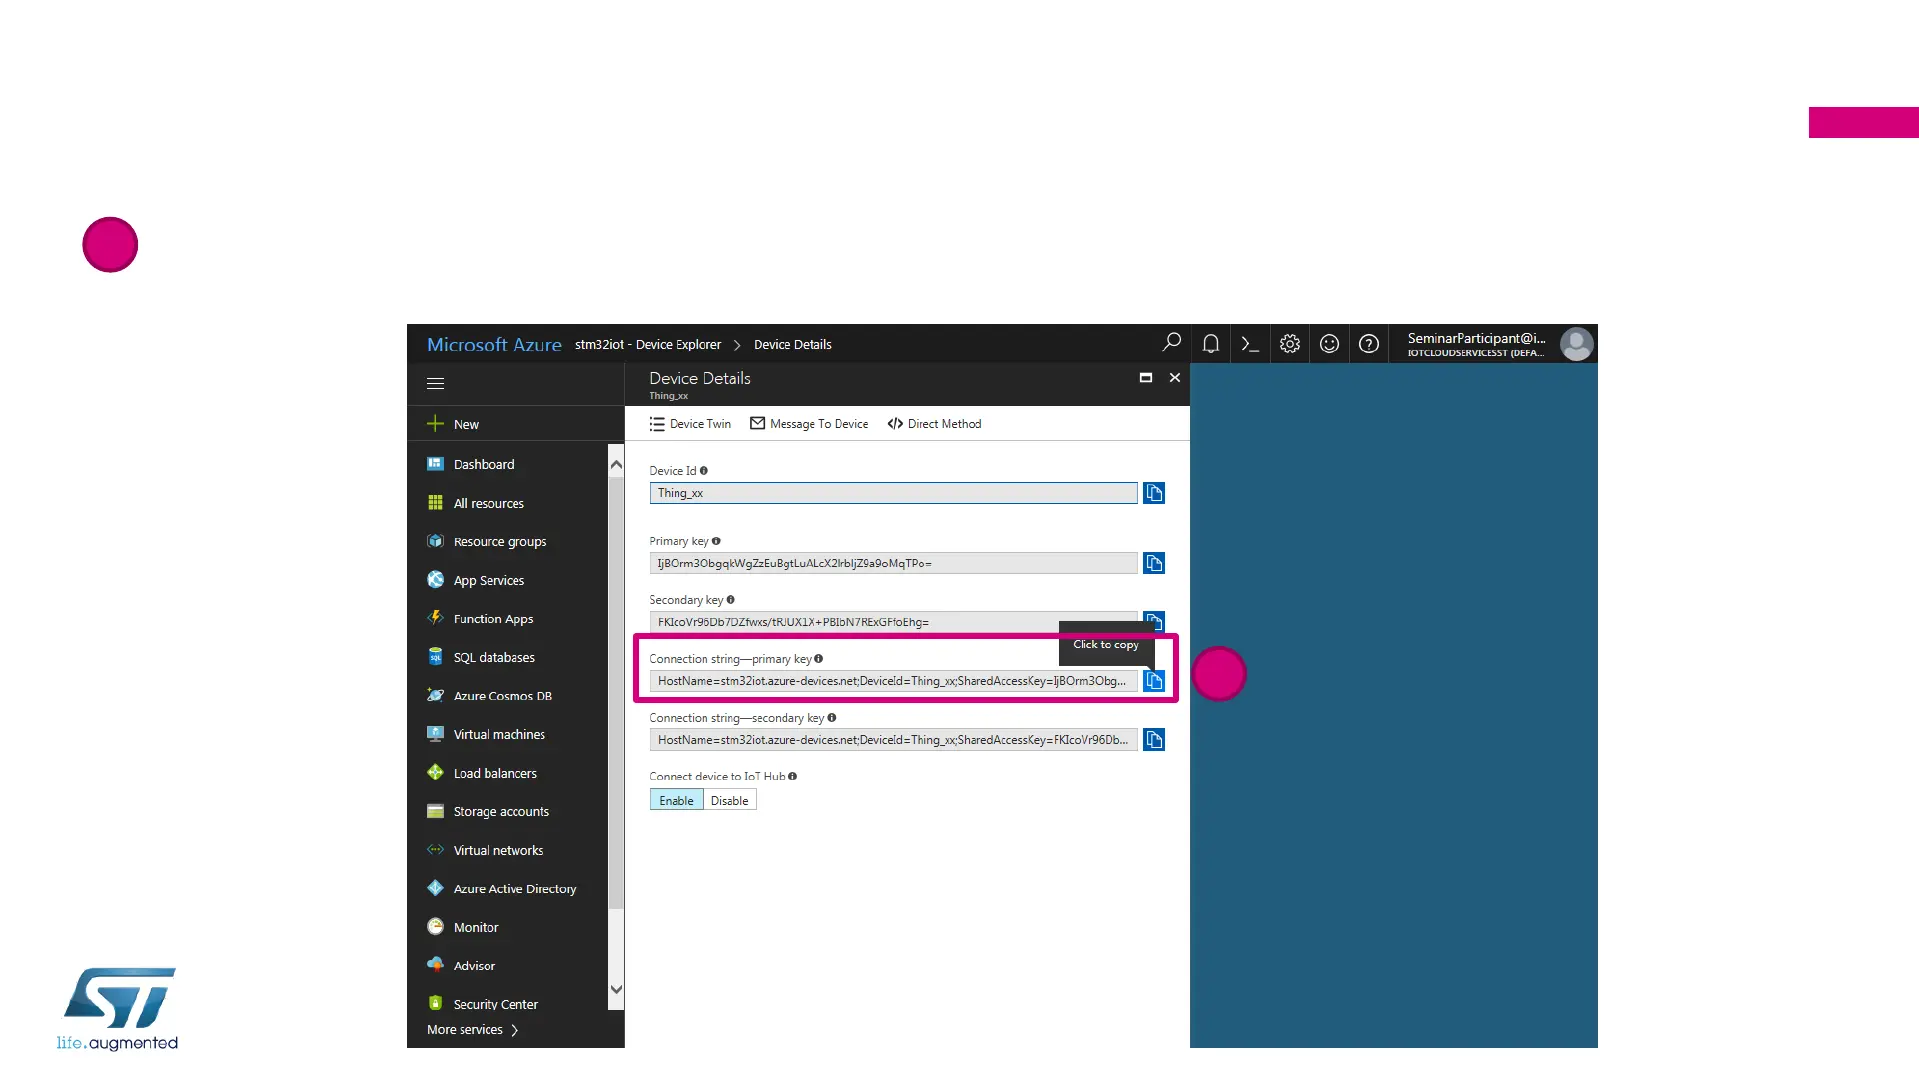Copy the Device Id value

coord(1154,493)
